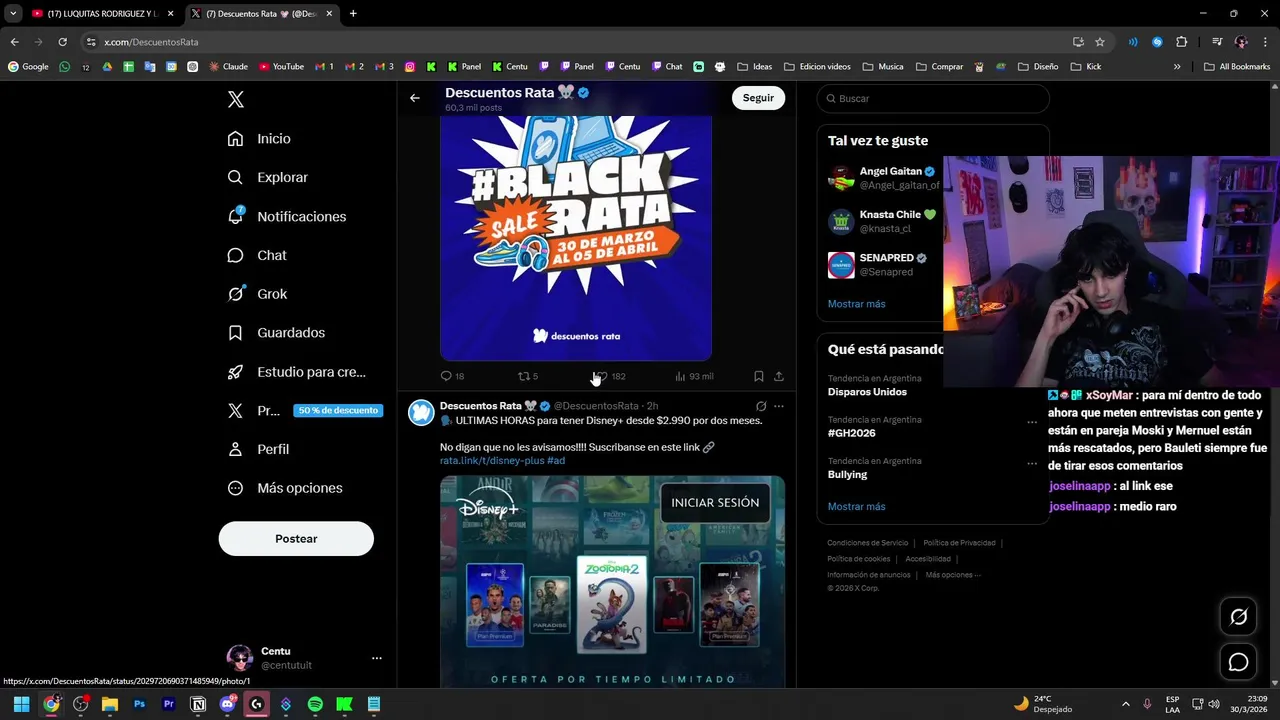Bookmark the Black Rata sale post
Viewport: 1280px width, 720px height.
coord(759,376)
